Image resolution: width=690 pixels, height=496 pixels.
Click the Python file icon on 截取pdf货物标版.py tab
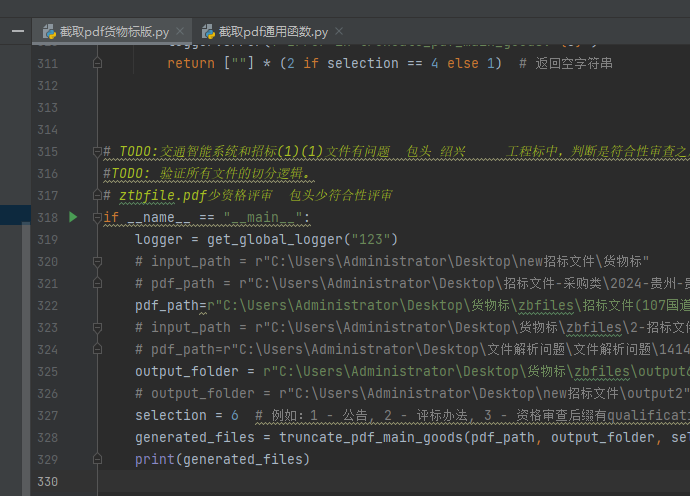click(48, 31)
